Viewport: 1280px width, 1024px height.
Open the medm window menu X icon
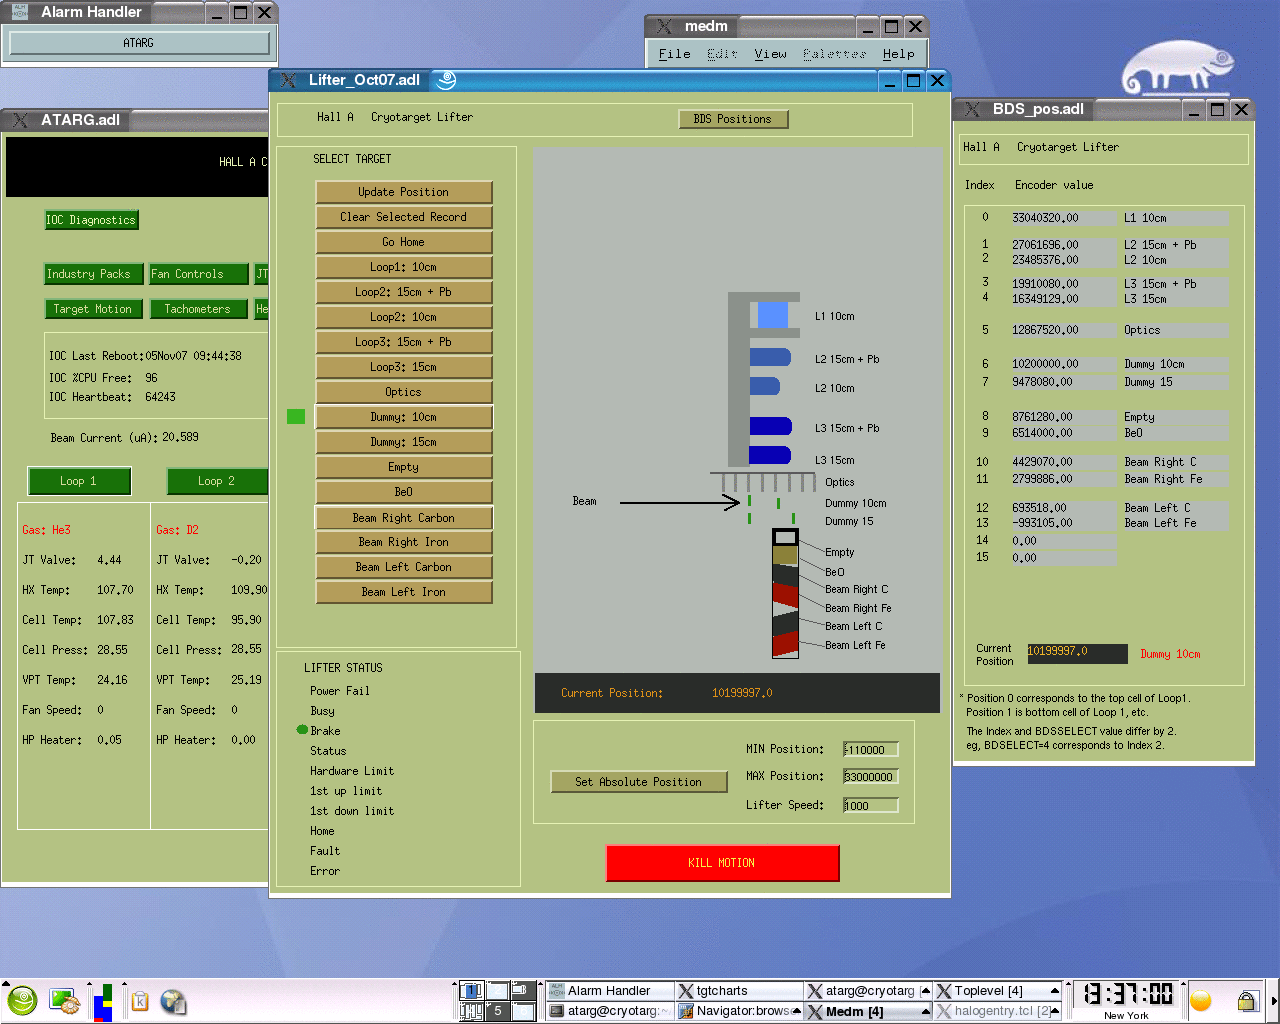(x=664, y=26)
